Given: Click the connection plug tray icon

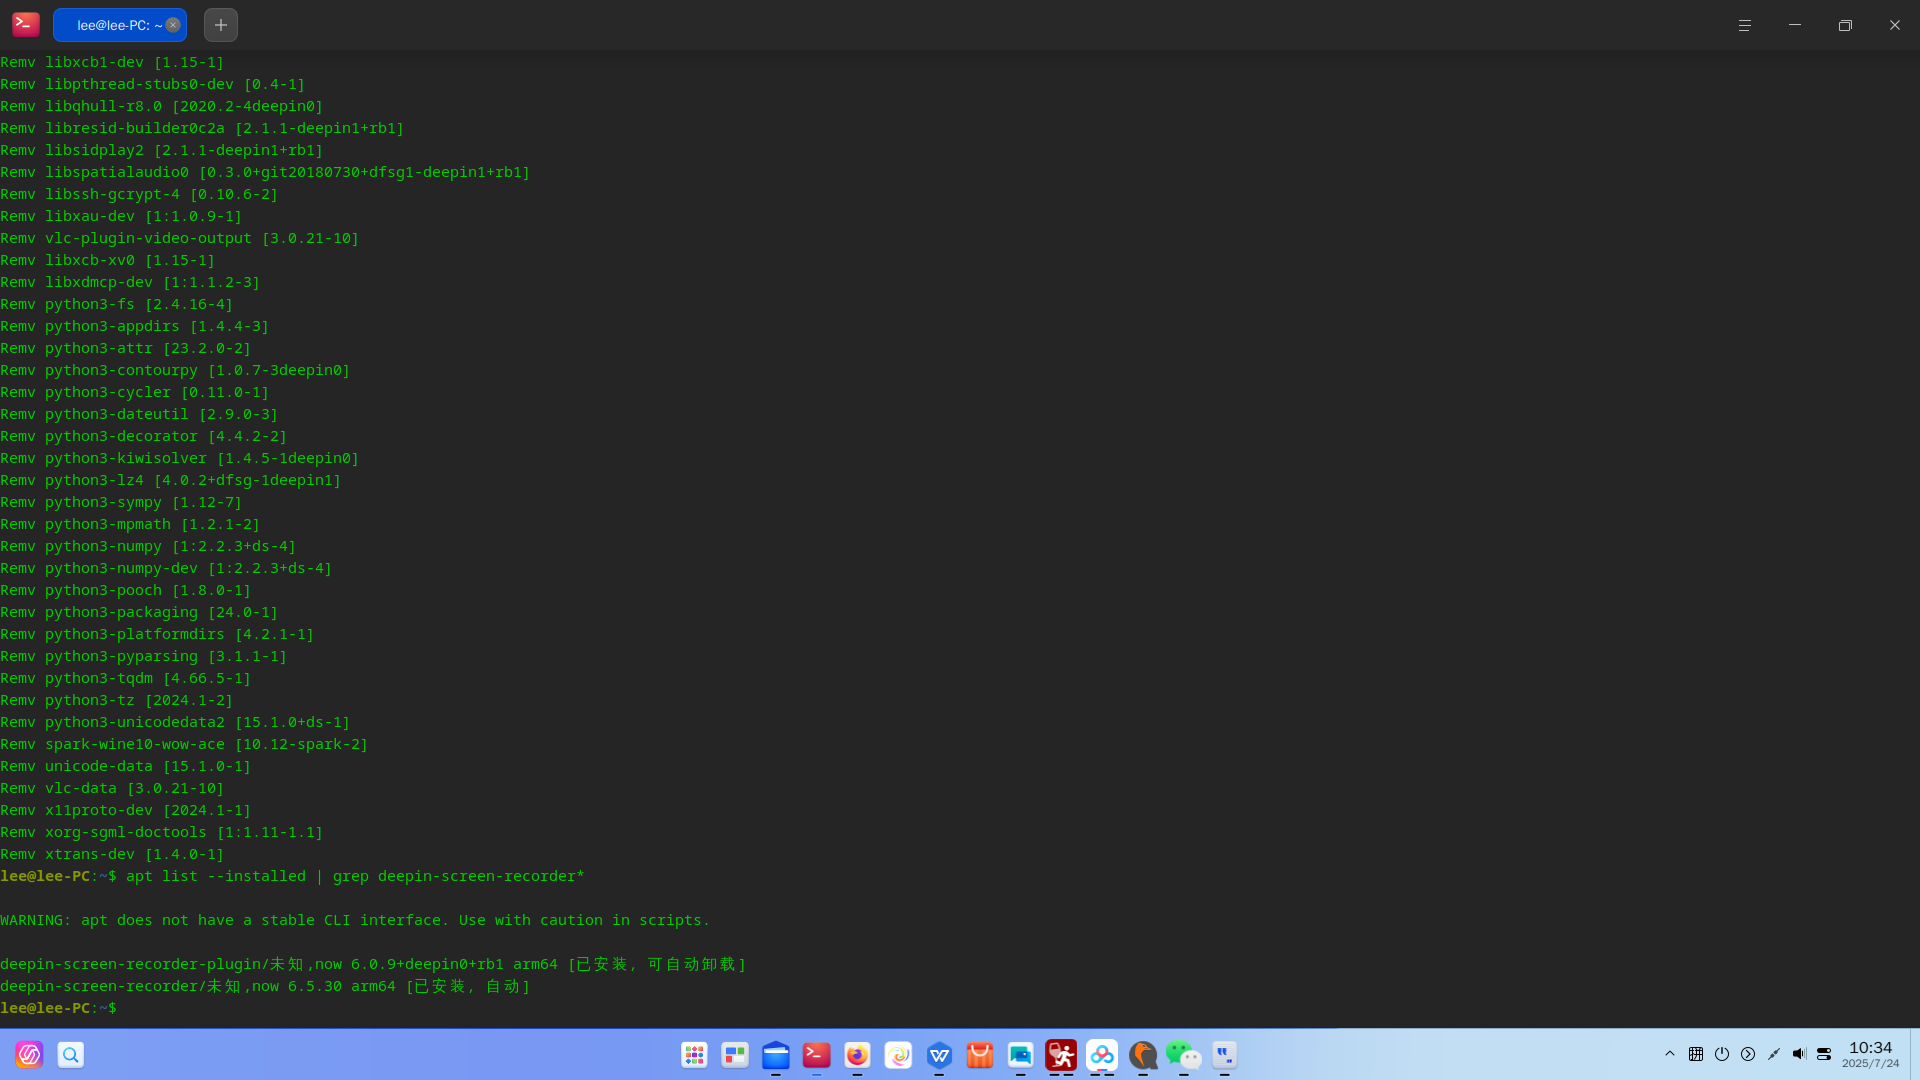Looking at the screenshot, I should (x=1774, y=1054).
